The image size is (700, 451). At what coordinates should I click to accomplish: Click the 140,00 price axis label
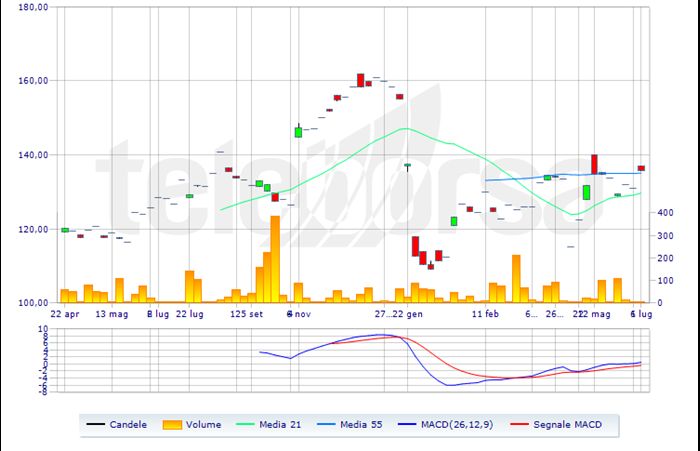click(33, 155)
